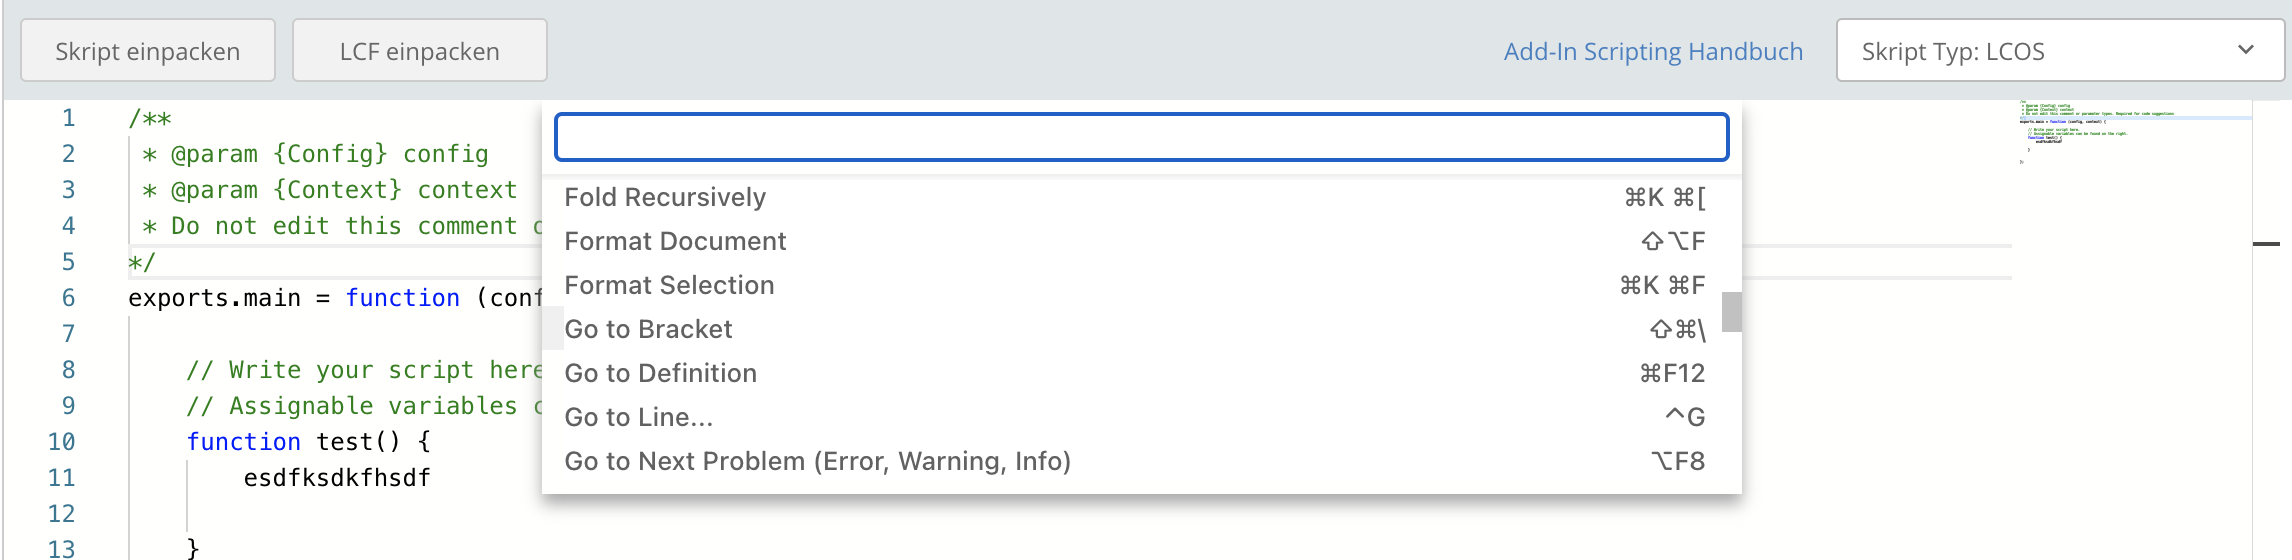This screenshot has width=2292, height=560.
Task: Select Go to Bracket command
Action: pos(648,329)
